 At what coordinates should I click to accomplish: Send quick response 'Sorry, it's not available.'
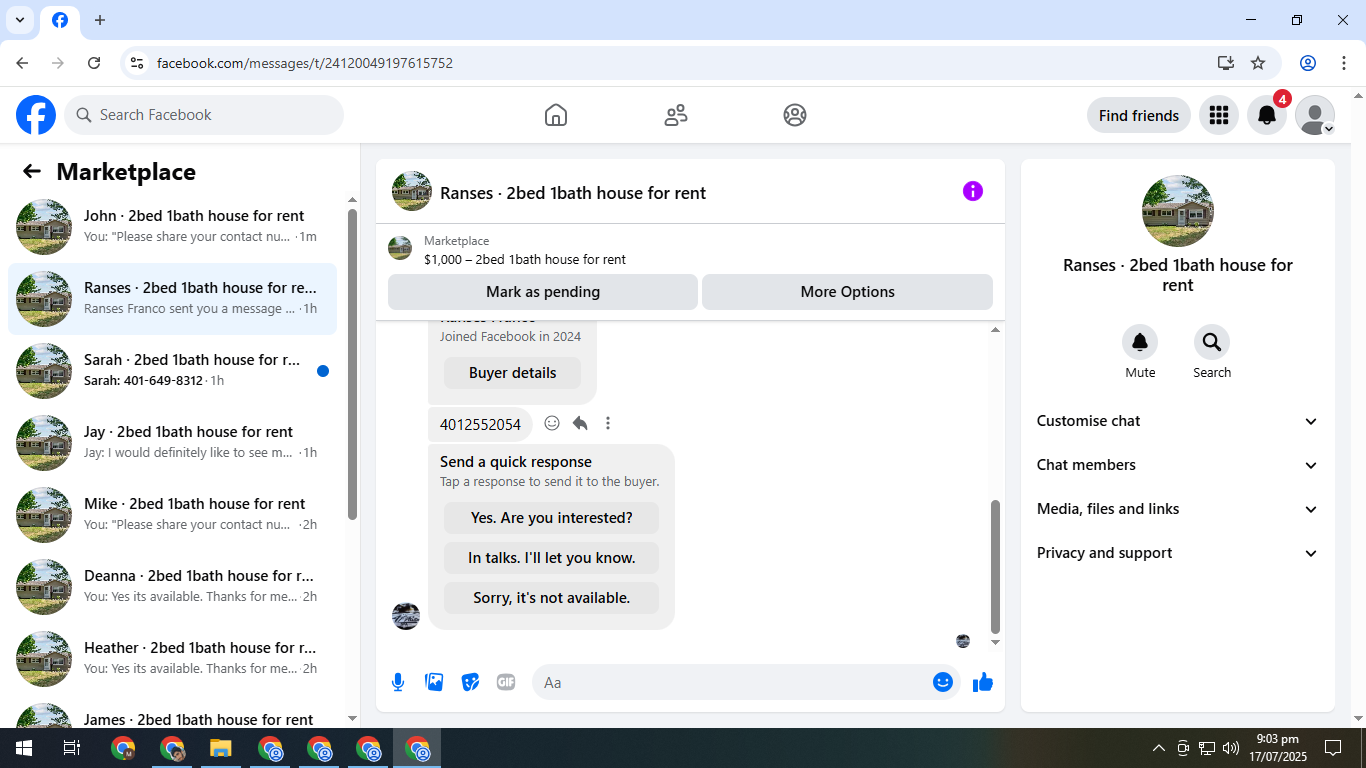click(551, 598)
